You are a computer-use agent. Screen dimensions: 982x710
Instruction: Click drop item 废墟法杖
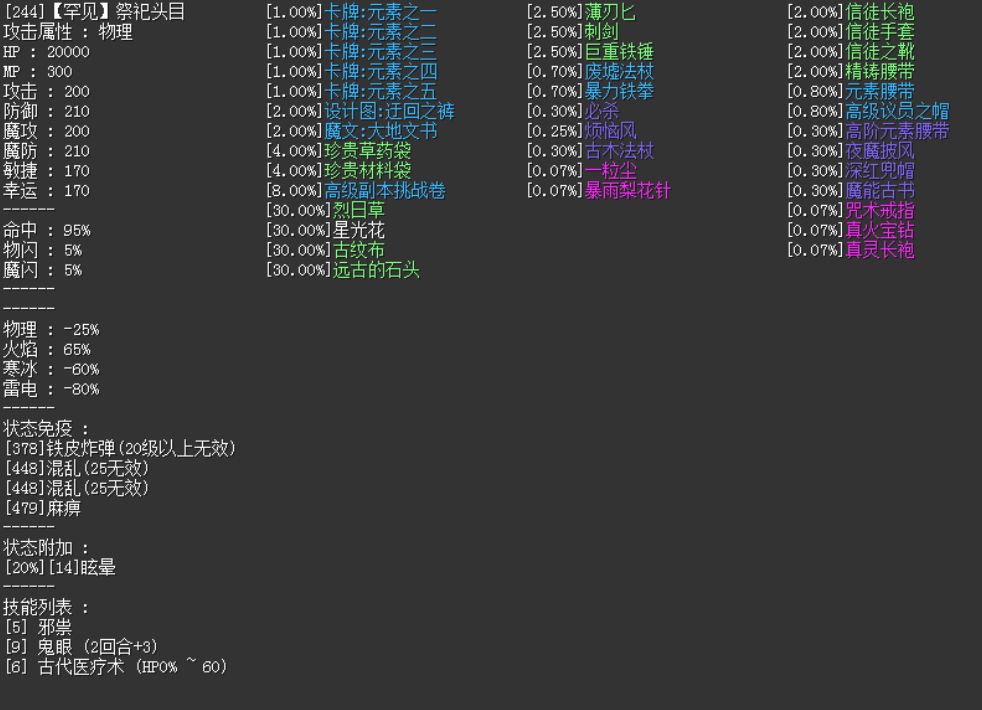(619, 72)
